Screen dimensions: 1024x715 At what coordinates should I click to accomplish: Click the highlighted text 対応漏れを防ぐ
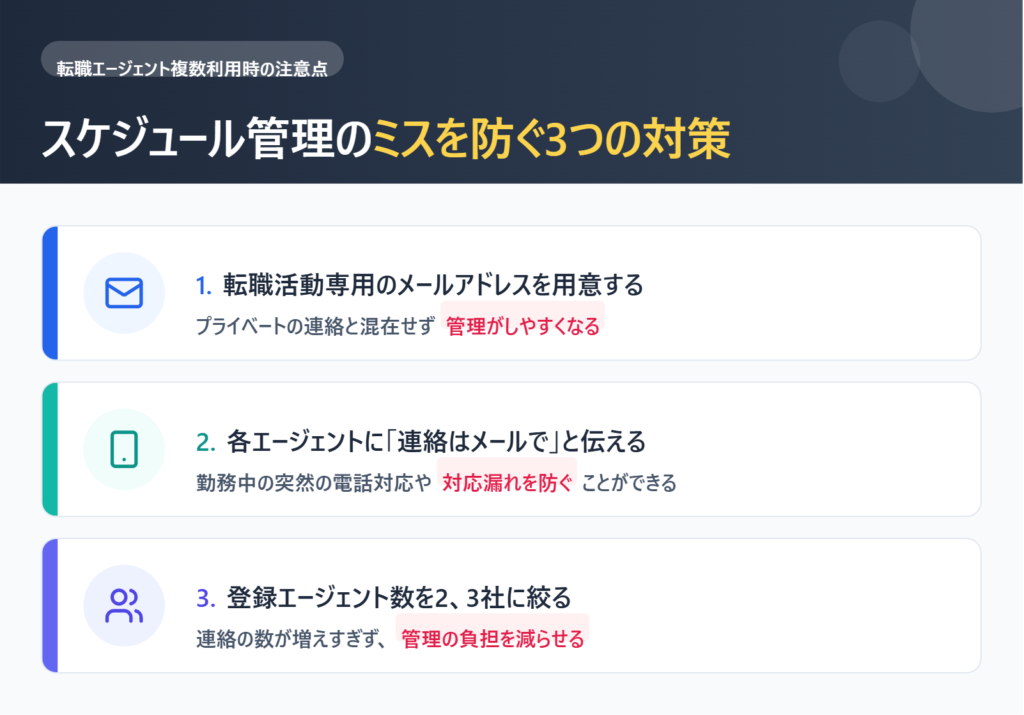tap(508, 483)
